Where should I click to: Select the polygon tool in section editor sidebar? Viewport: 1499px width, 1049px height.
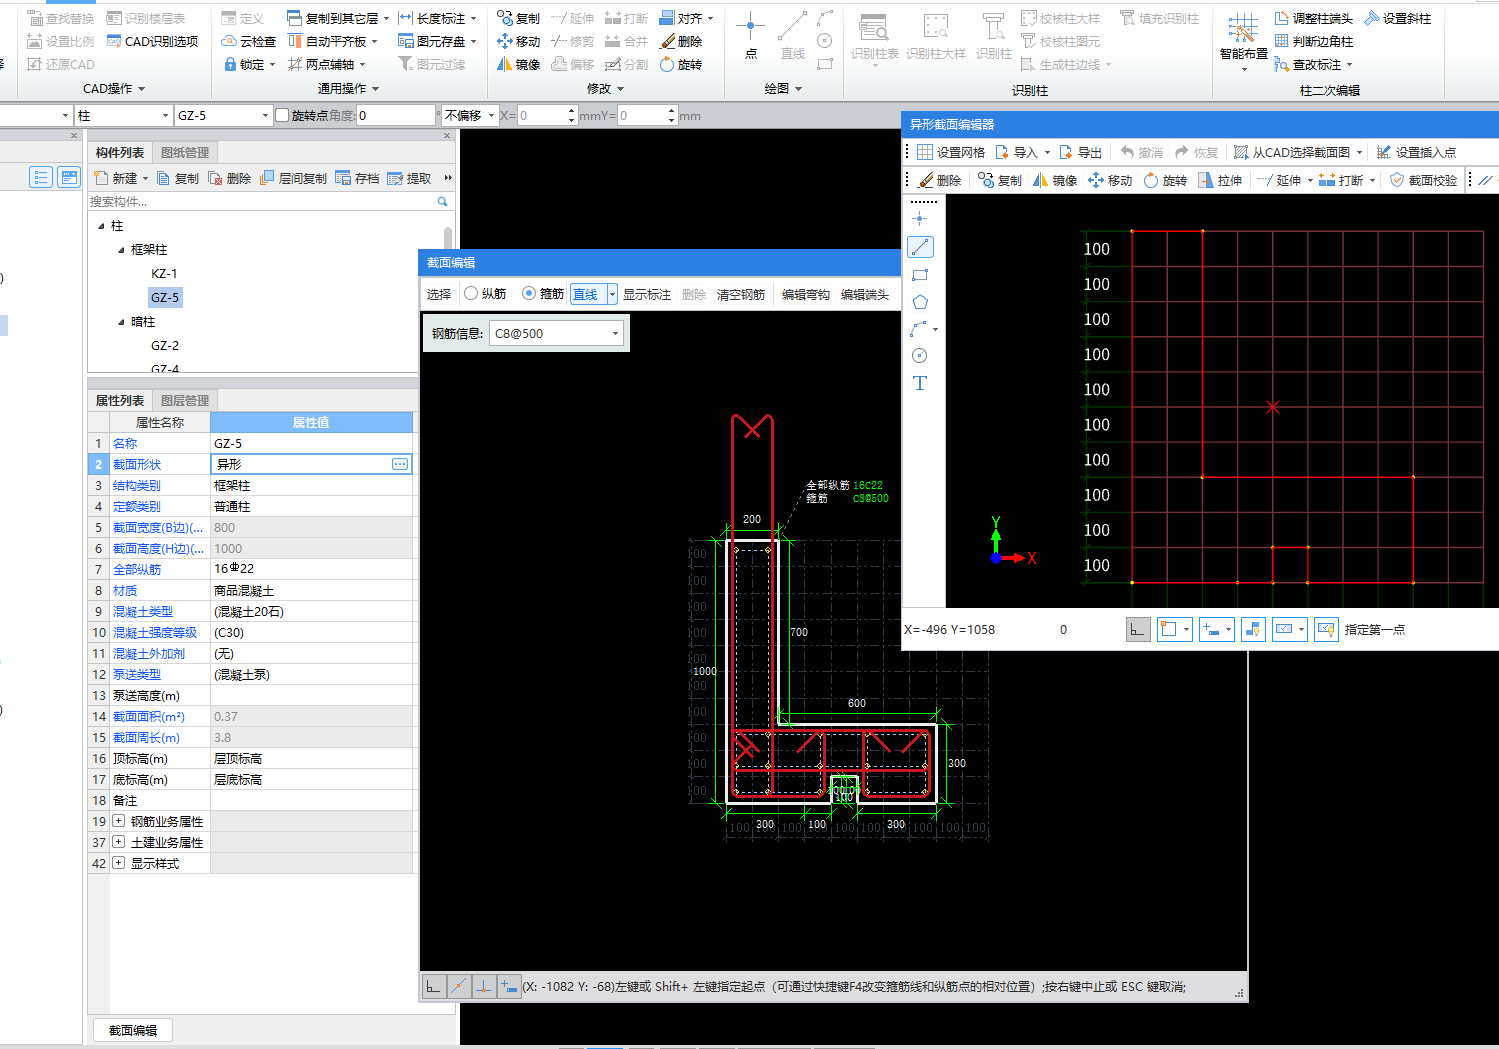click(x=920, y=302)
